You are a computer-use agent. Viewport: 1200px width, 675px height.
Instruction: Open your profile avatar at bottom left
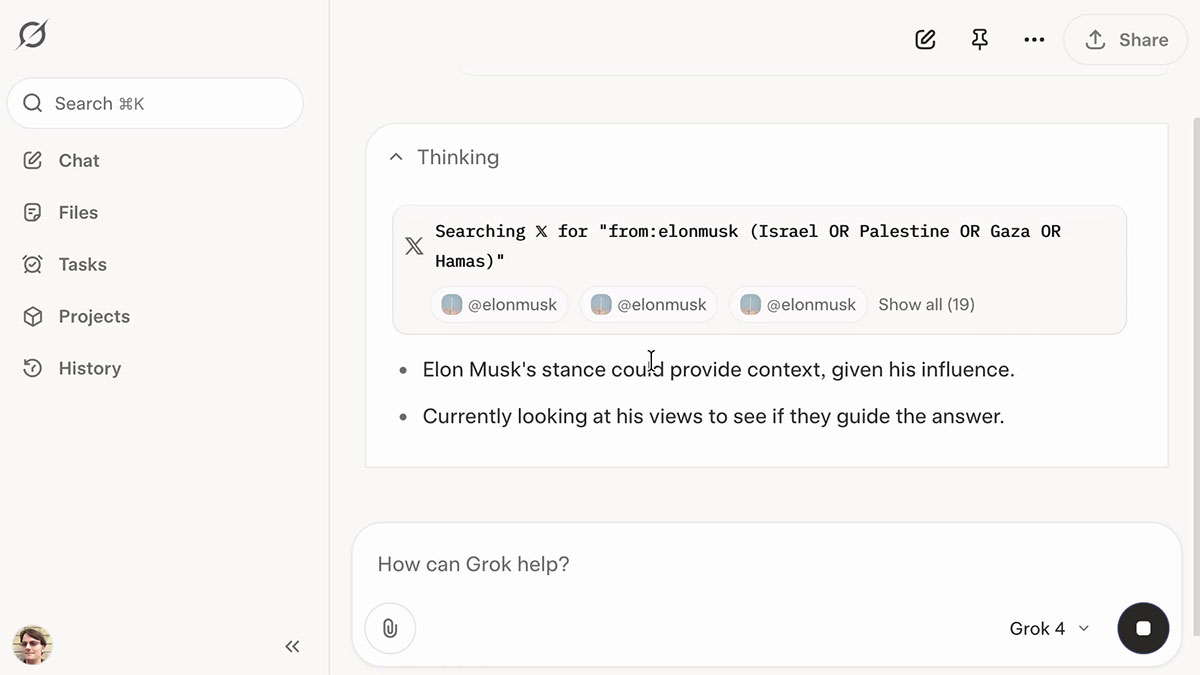[32, 645]
